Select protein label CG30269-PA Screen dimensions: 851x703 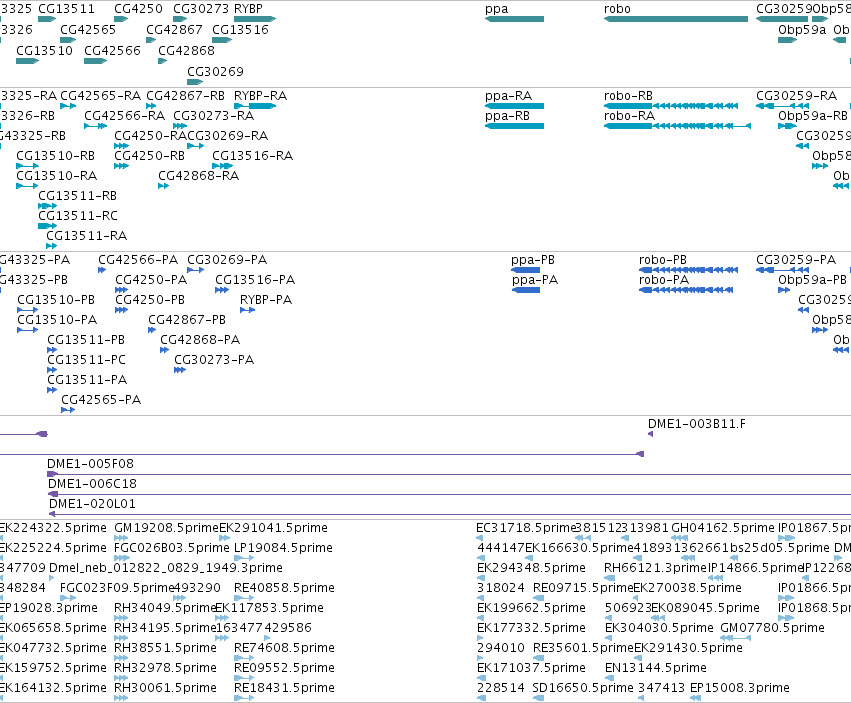[x=227, y=260]
